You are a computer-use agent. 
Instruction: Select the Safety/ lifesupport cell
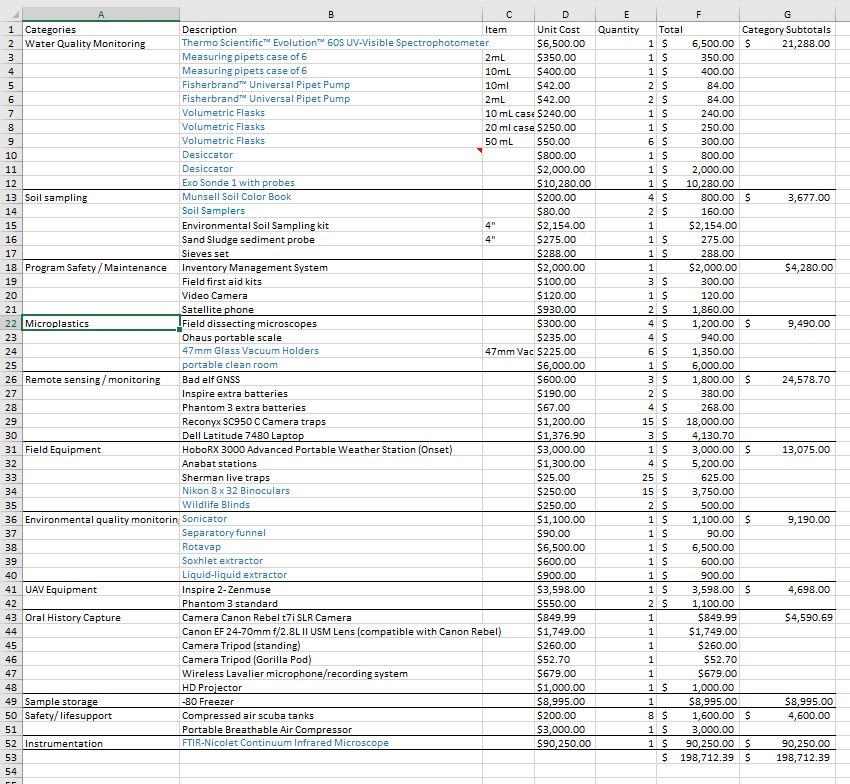[101, 716]
